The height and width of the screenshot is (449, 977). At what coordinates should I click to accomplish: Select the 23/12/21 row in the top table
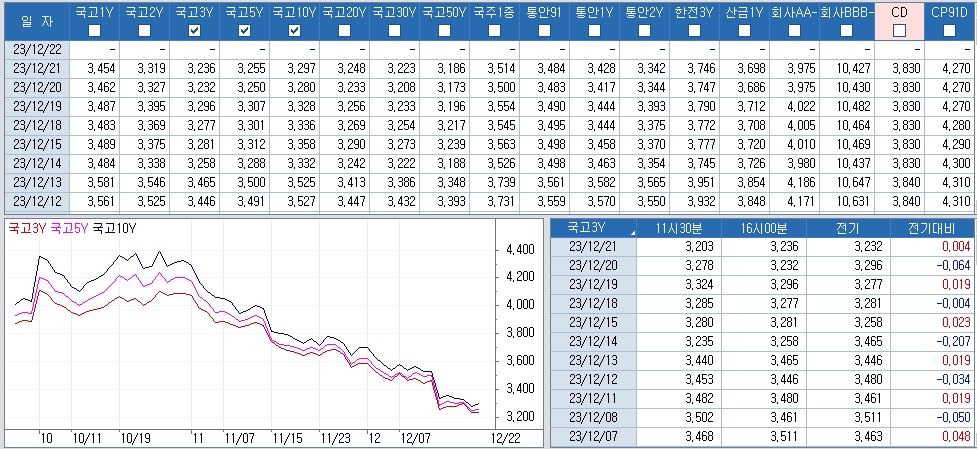[x=35, y=67]
